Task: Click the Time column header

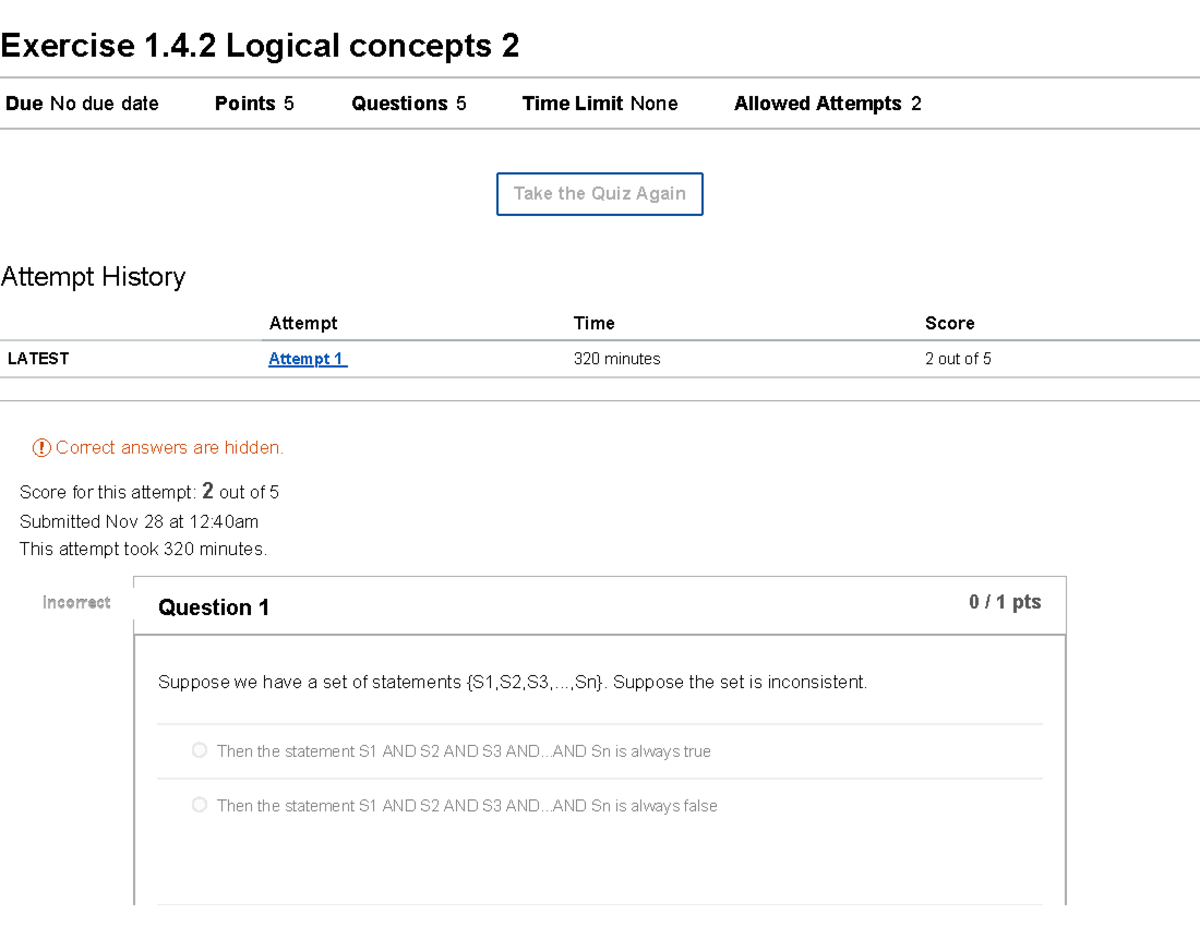Action: click(594, 323)
